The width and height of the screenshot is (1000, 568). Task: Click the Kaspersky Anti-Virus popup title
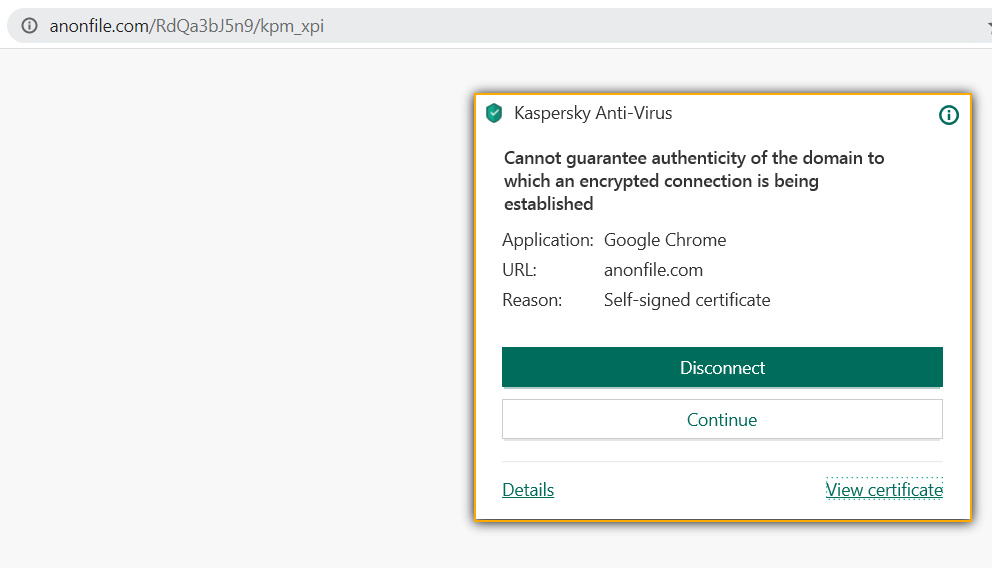tap(593, 113)
